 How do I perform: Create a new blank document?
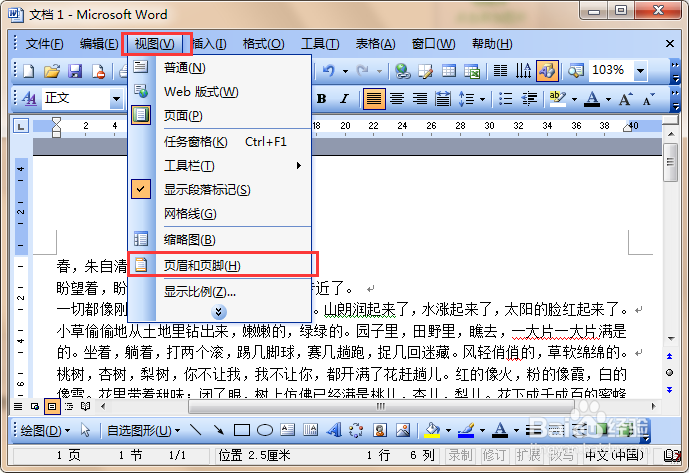tap(29, 71)
